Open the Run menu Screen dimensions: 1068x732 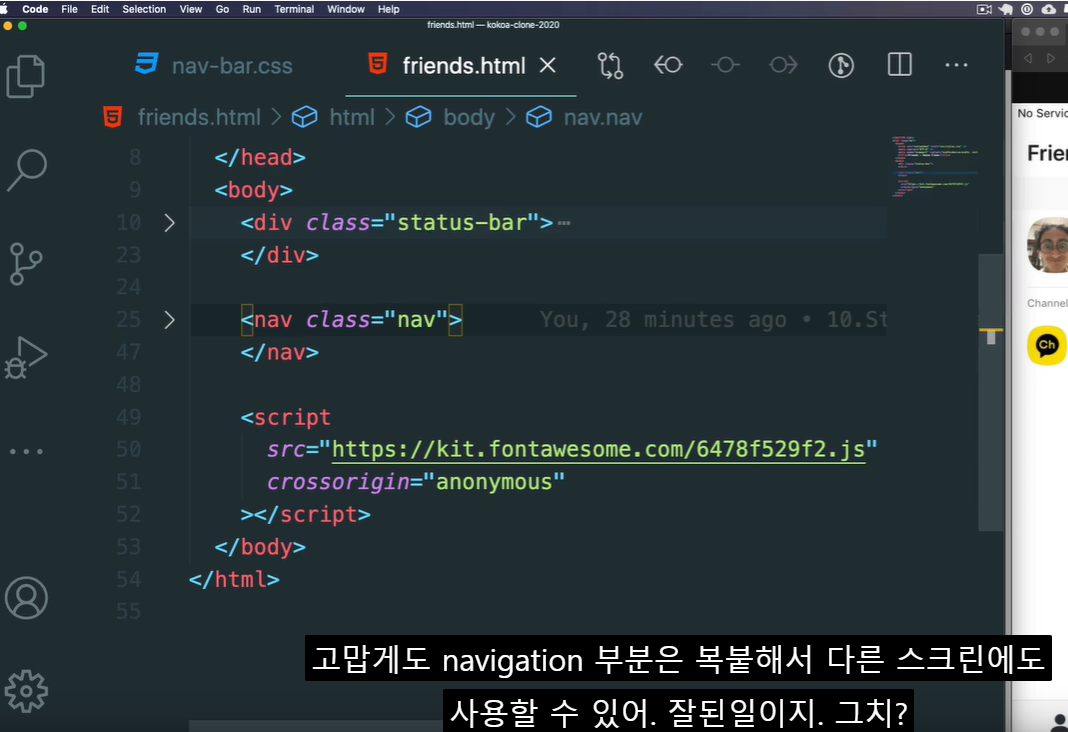click(x=251, y=9)
